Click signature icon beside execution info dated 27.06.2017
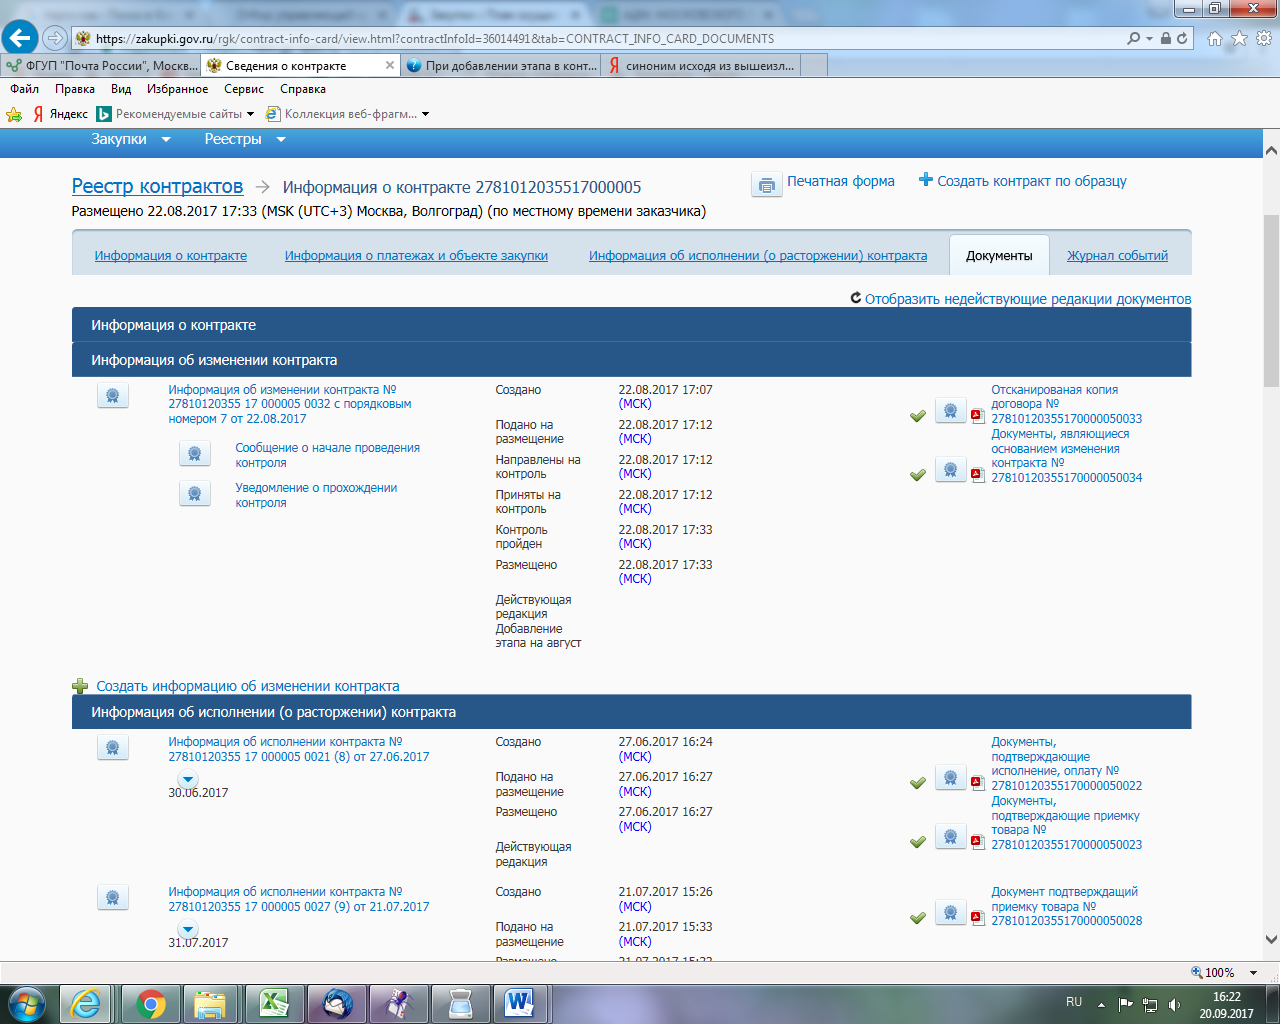The image size is (1280, 1024). click(x=113, y=748)
